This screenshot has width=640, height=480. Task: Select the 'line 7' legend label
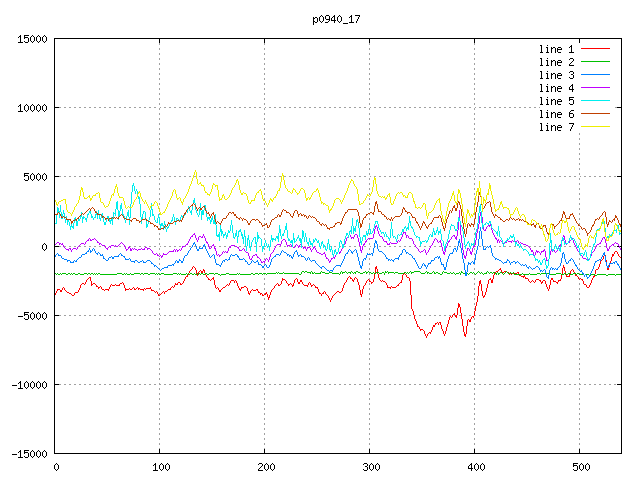[x=556, y=127]
